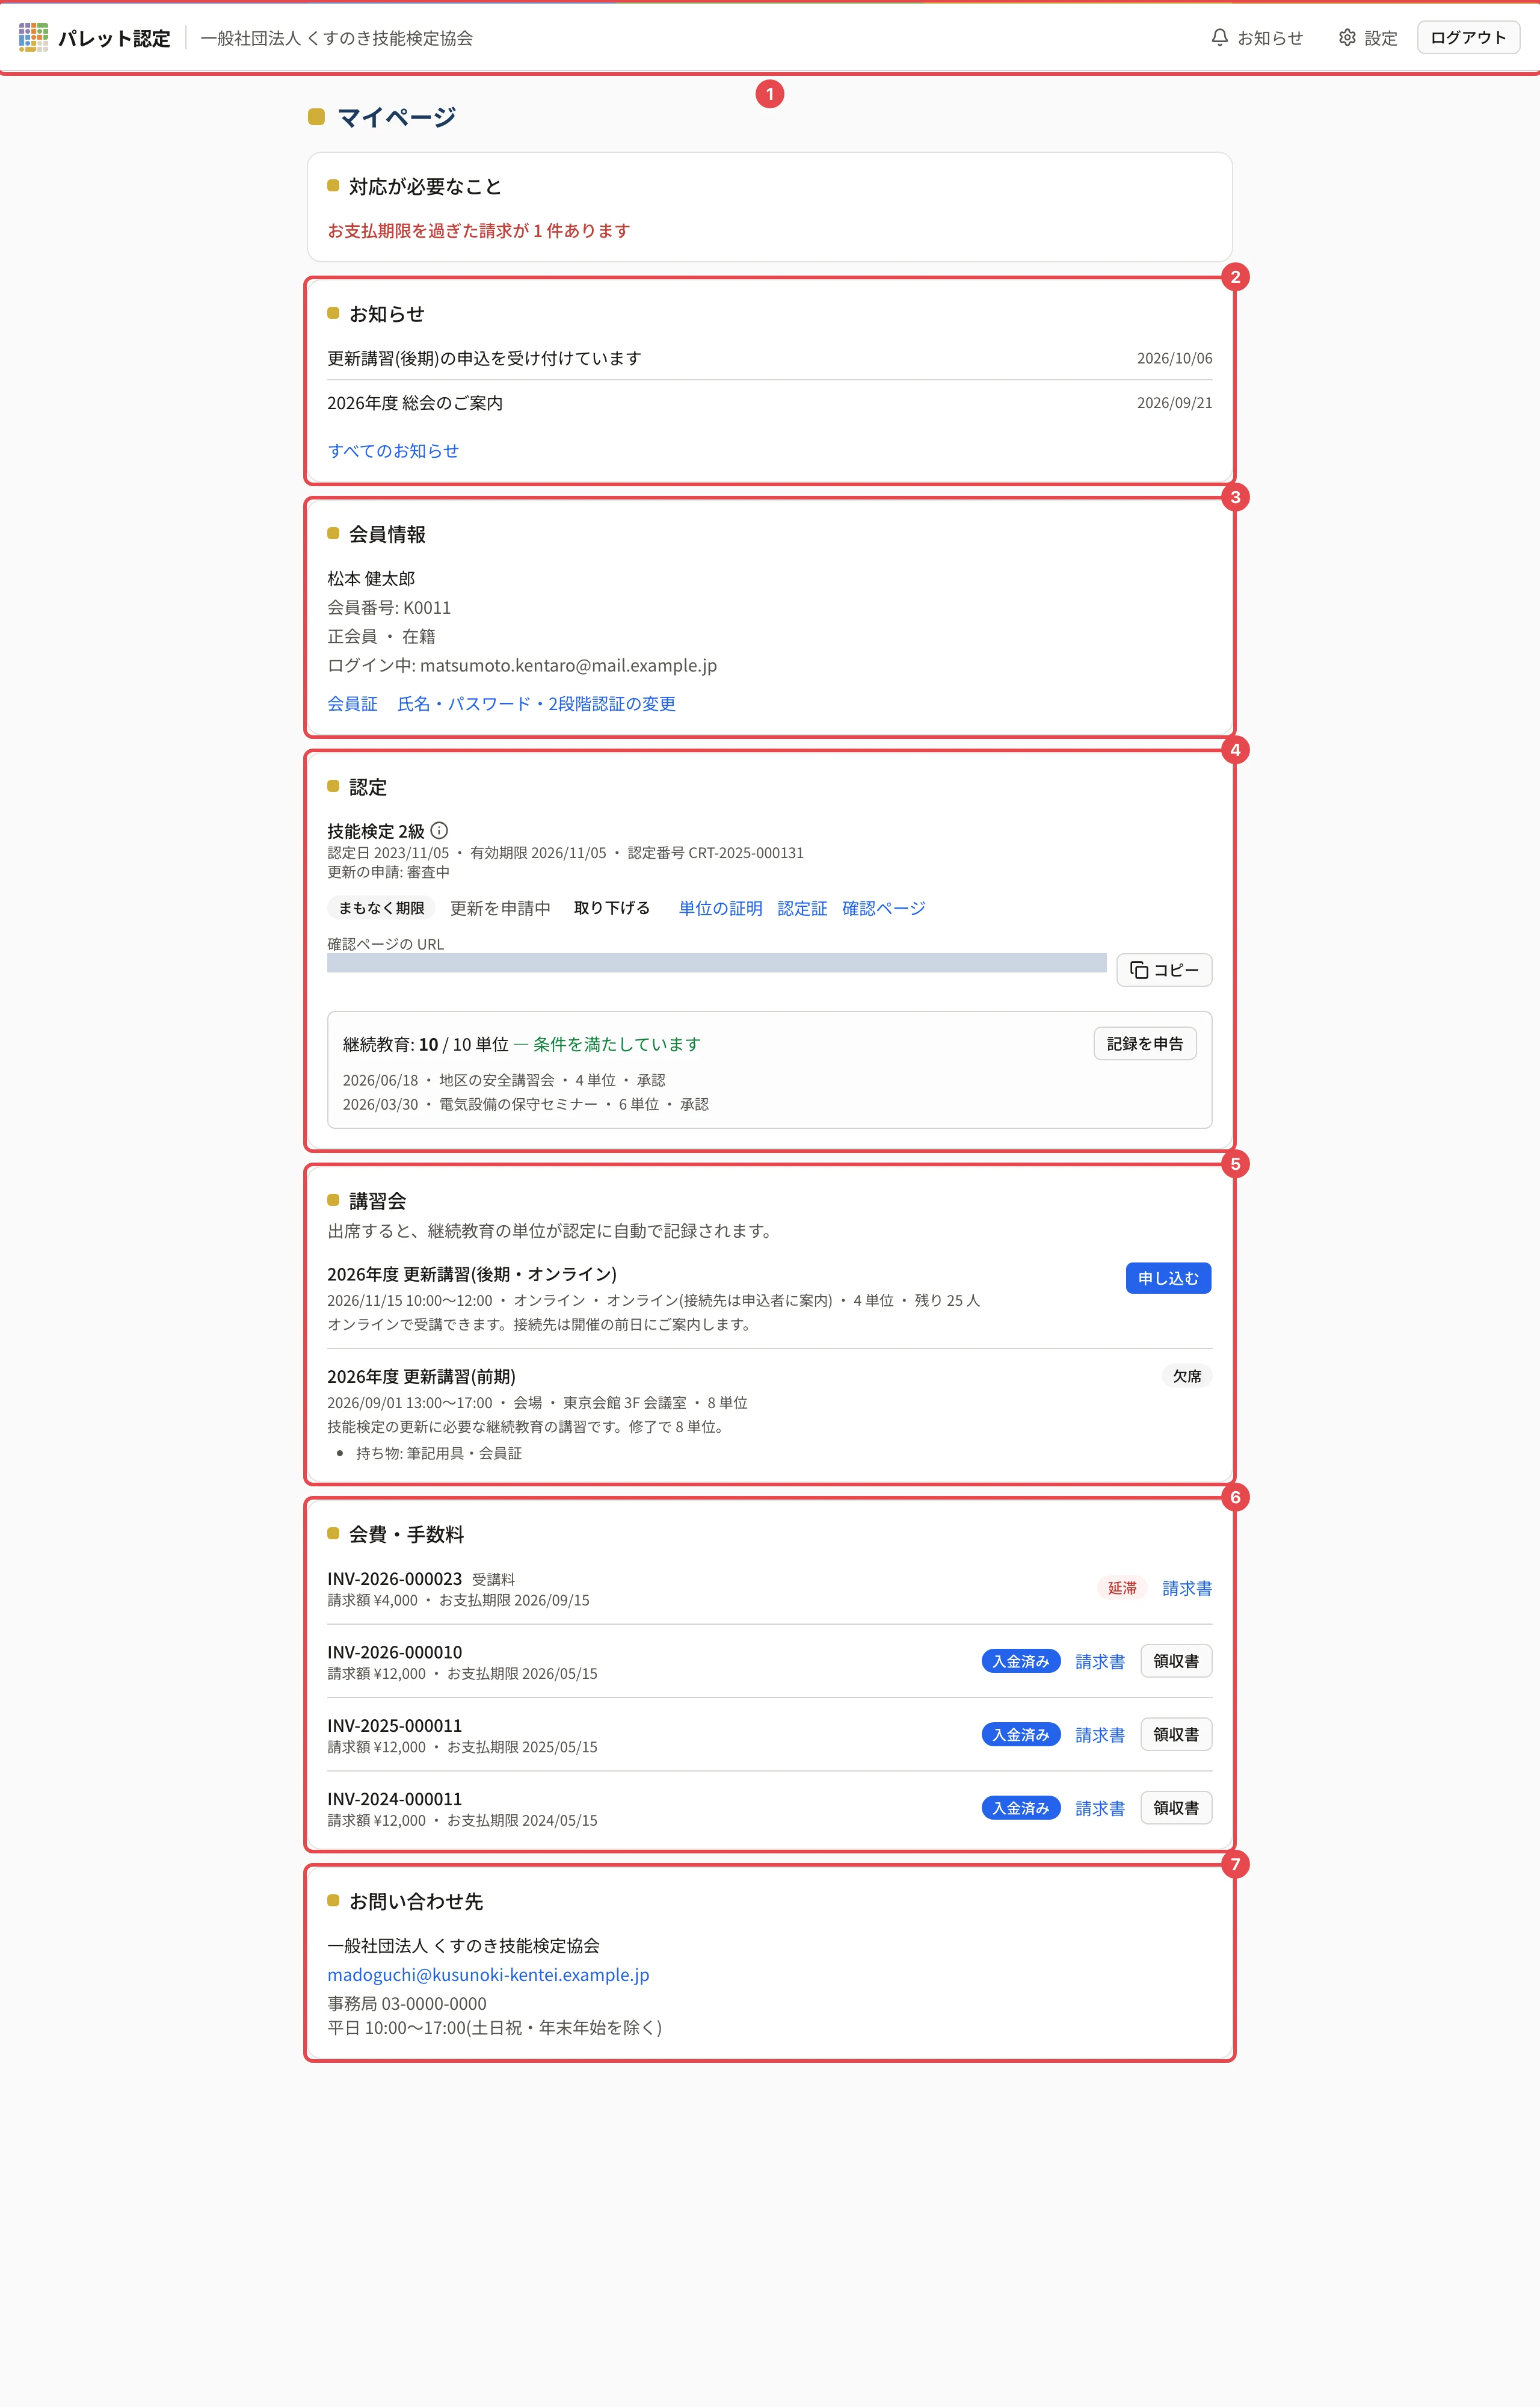Click the 一般社団法人 くすのき技能検定協会 header text

[x=337, y=38]
